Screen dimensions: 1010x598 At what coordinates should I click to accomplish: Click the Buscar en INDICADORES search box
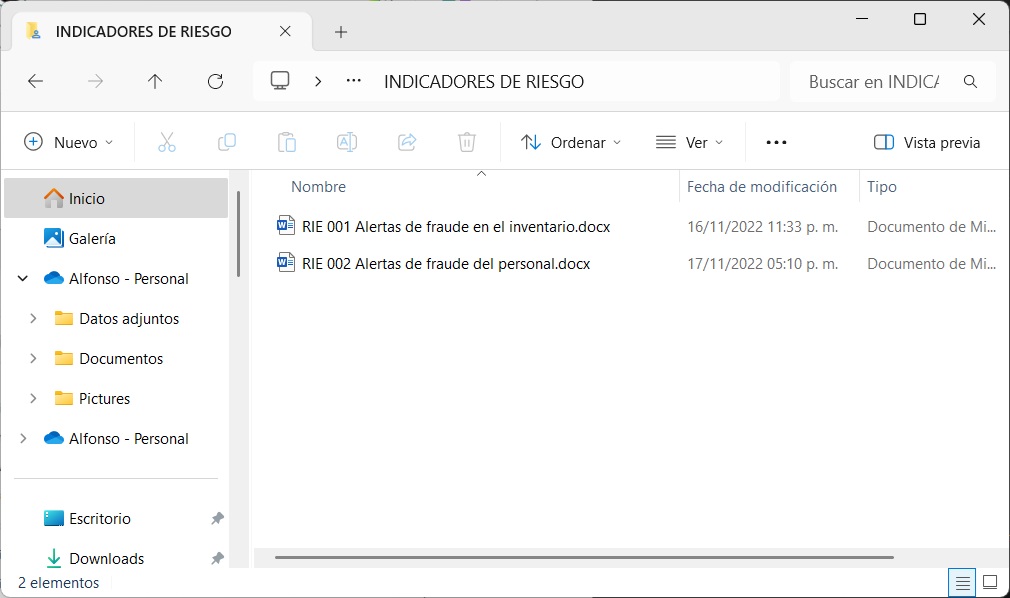tap(874, 82)
